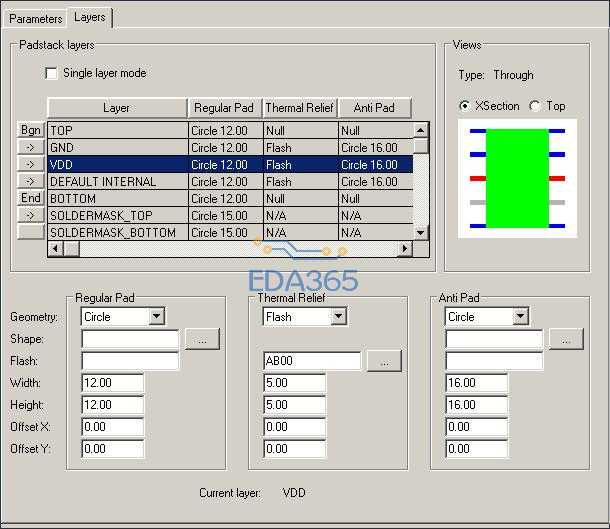Viewport: 610px width, 529px height.
Task: Select the Top view radio button
Action: click(535, 106)
